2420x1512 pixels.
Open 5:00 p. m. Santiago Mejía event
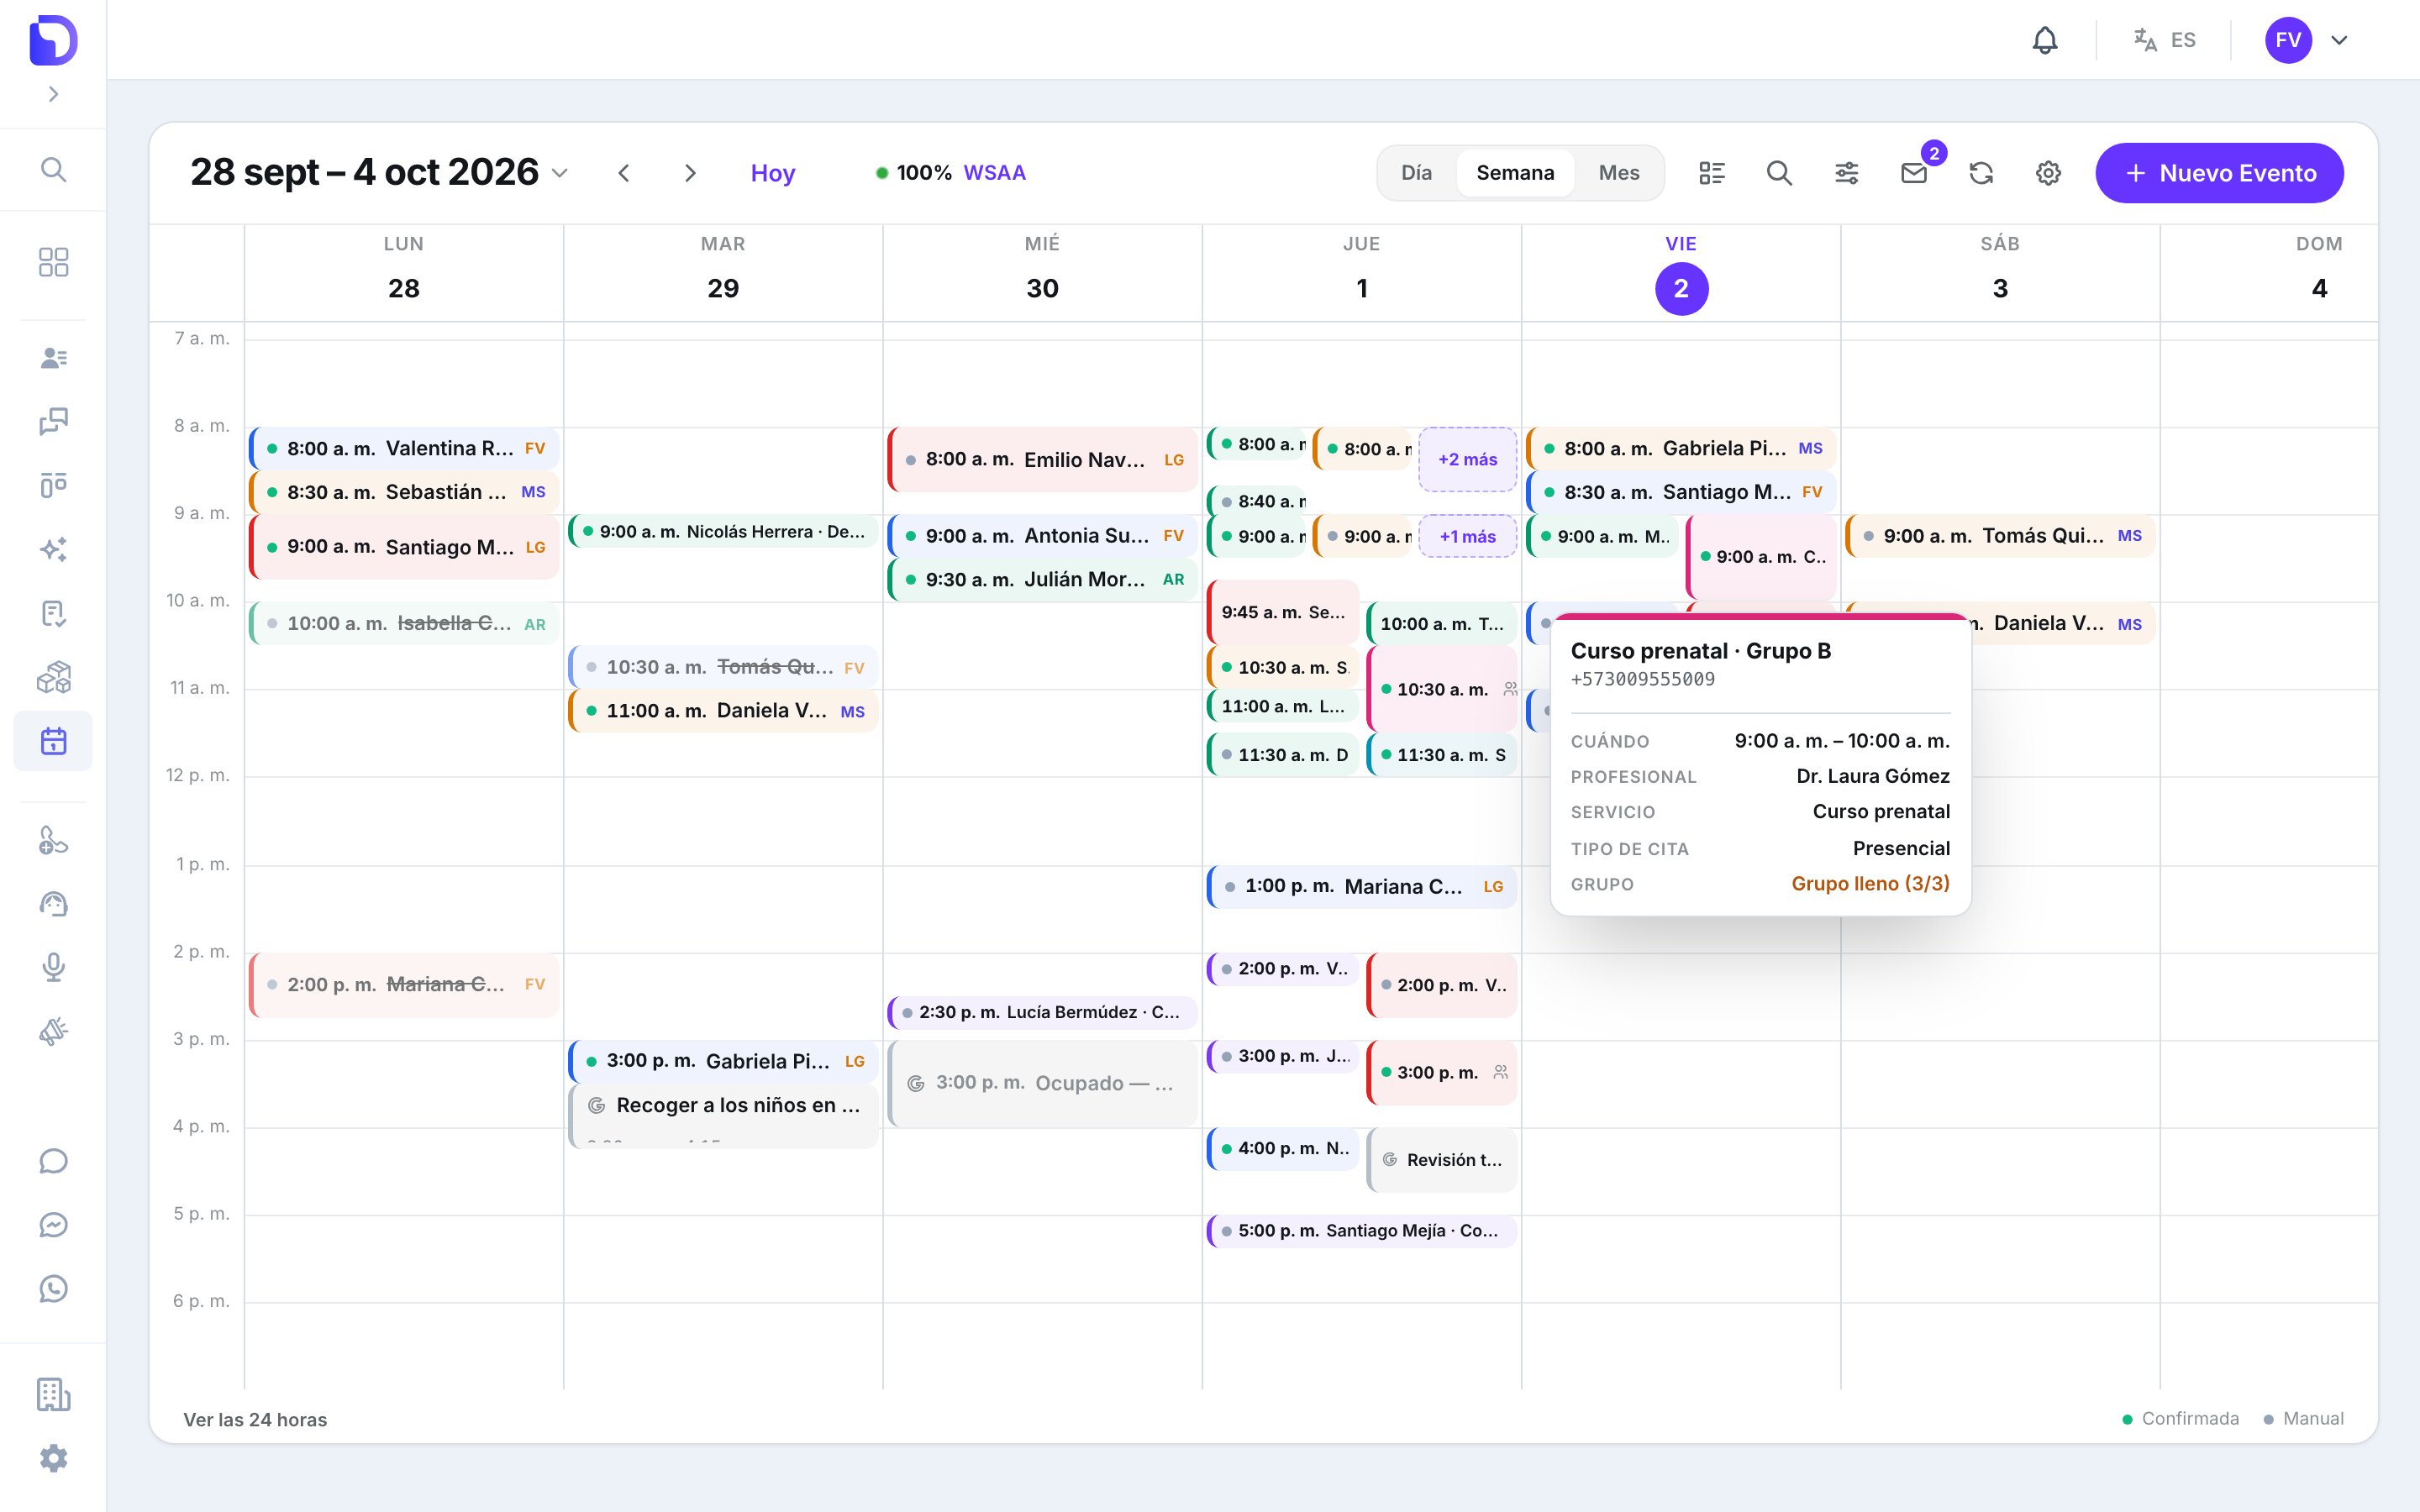pos(1362,1231)
